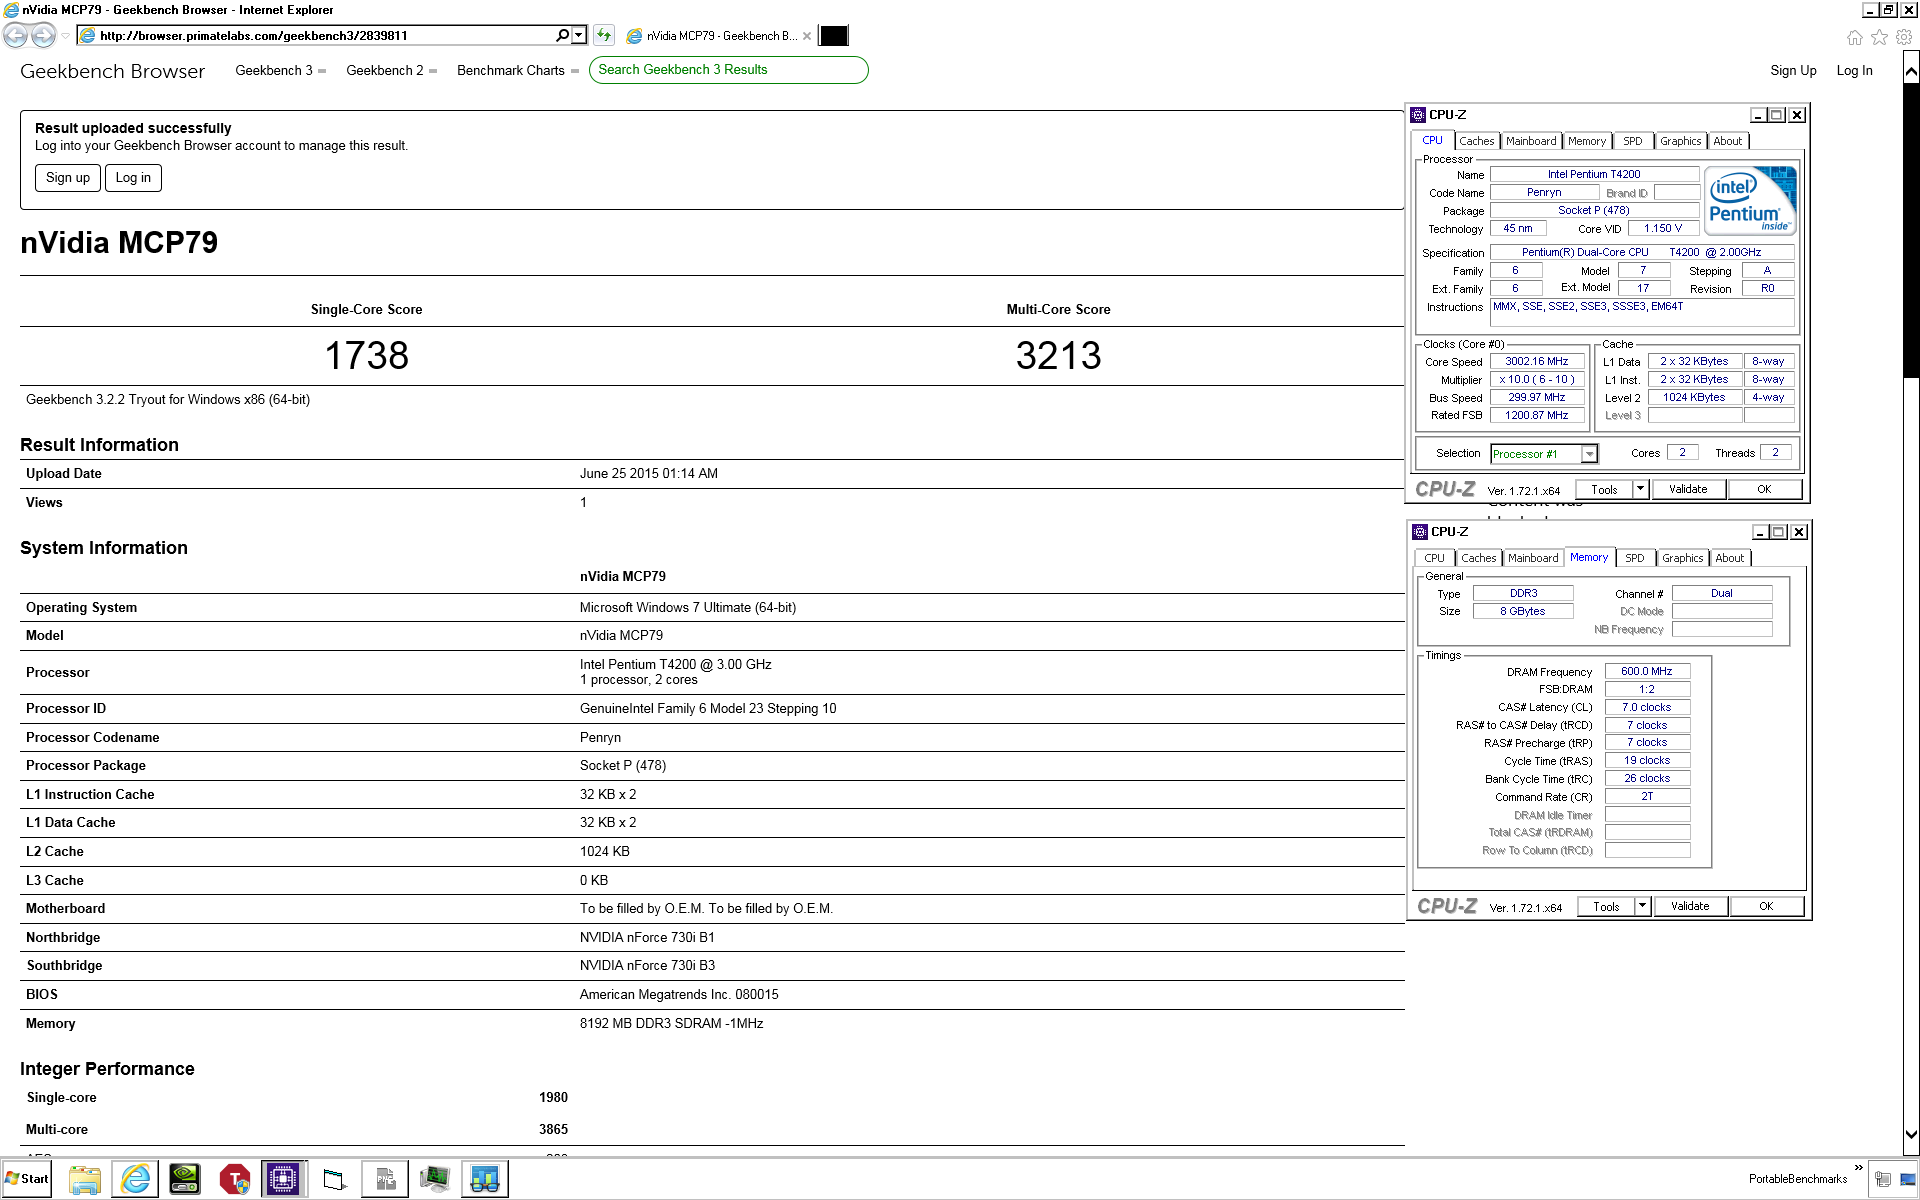Click the Sign Up link in the header
1920x1200 pixels.
point(1793,71)
